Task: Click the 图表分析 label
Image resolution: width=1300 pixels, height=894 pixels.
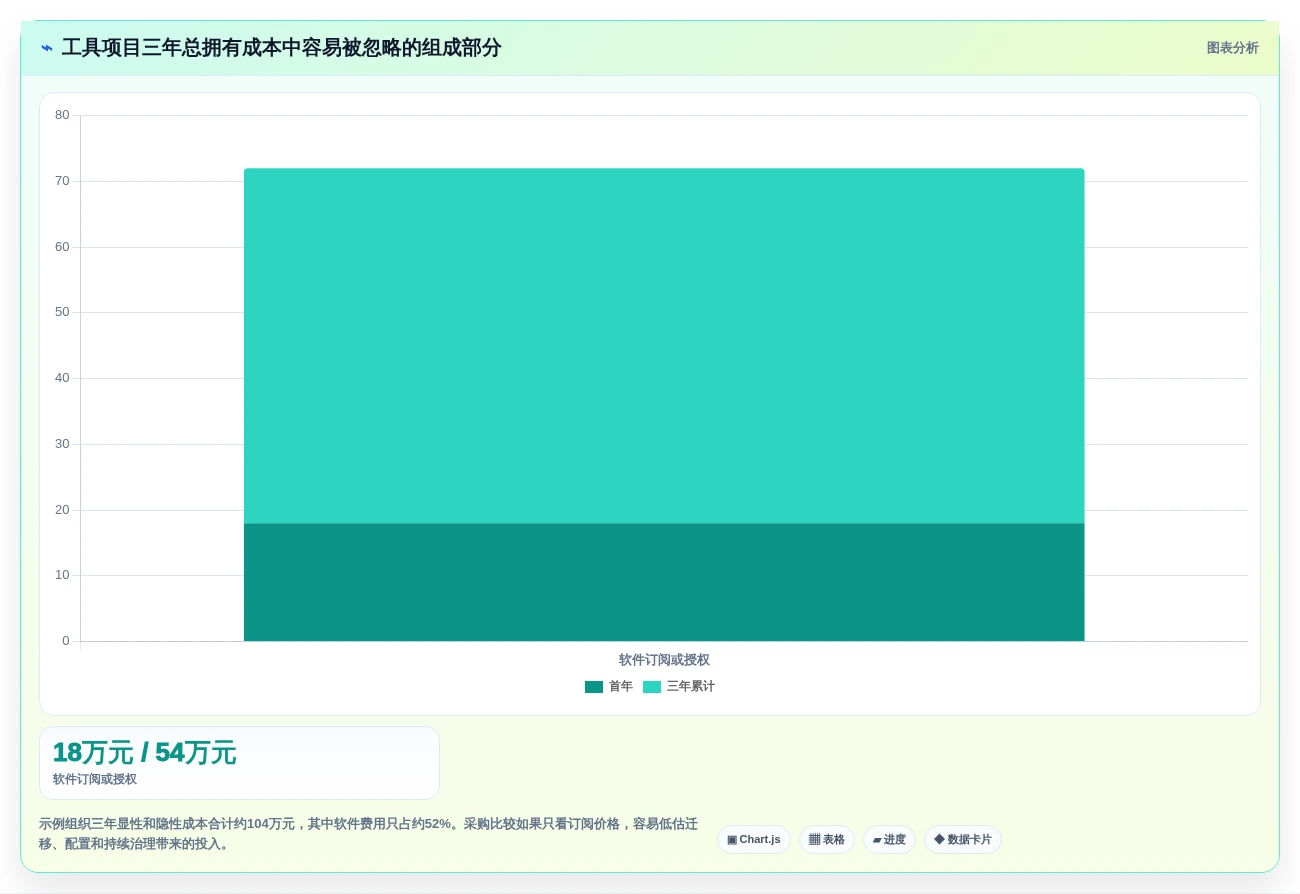Action: [1232, 48]
